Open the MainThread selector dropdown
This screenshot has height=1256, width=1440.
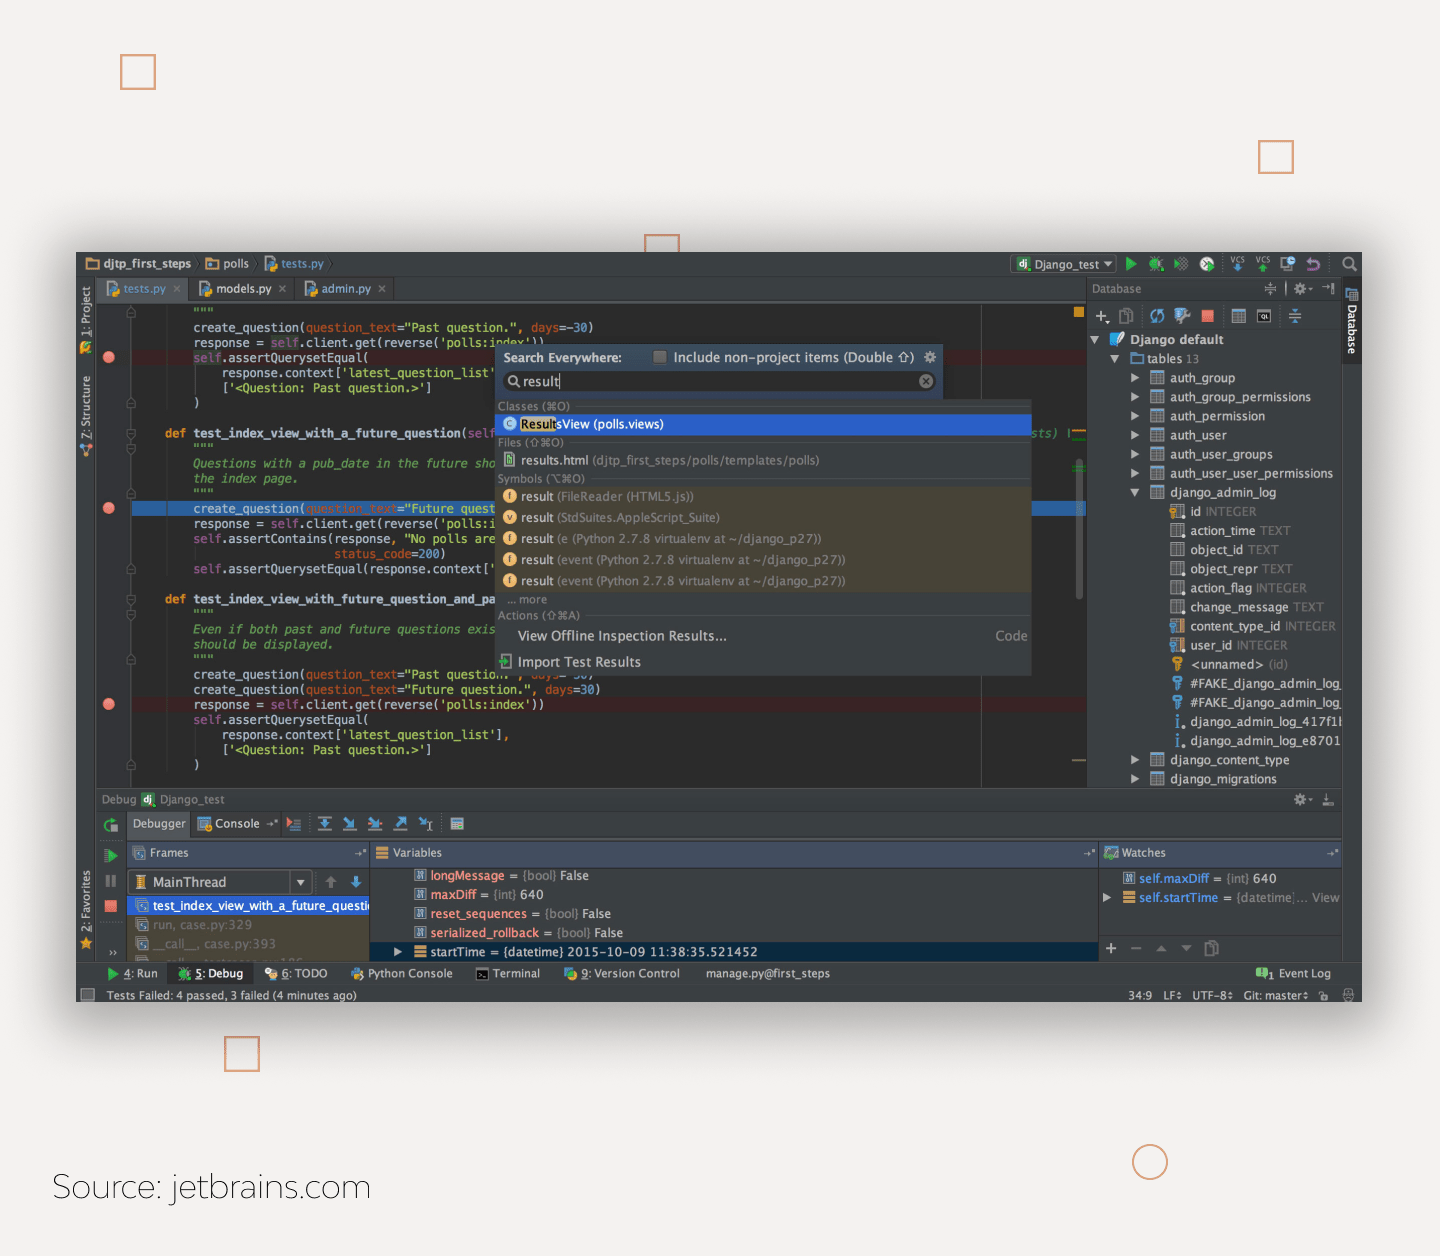tap(300, 882)
